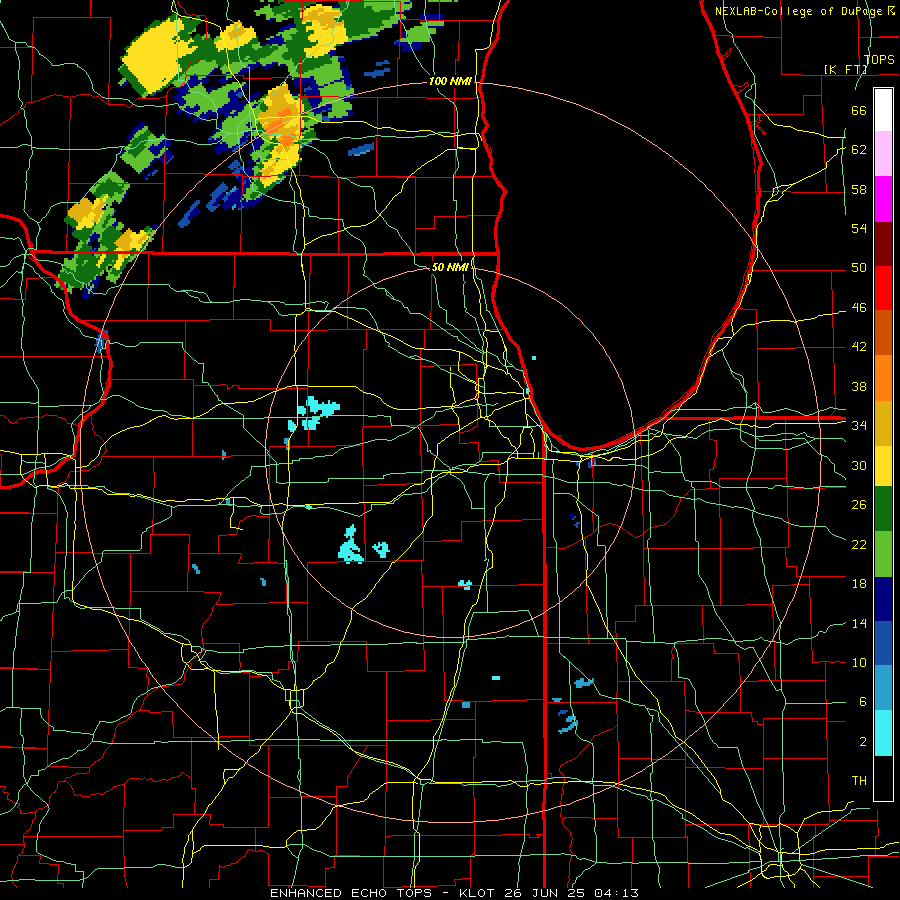The height and width of the screenshot is (900, 900).
Task: Click the "50 NMI" range ring label
Action: click(x=450, y=267)
